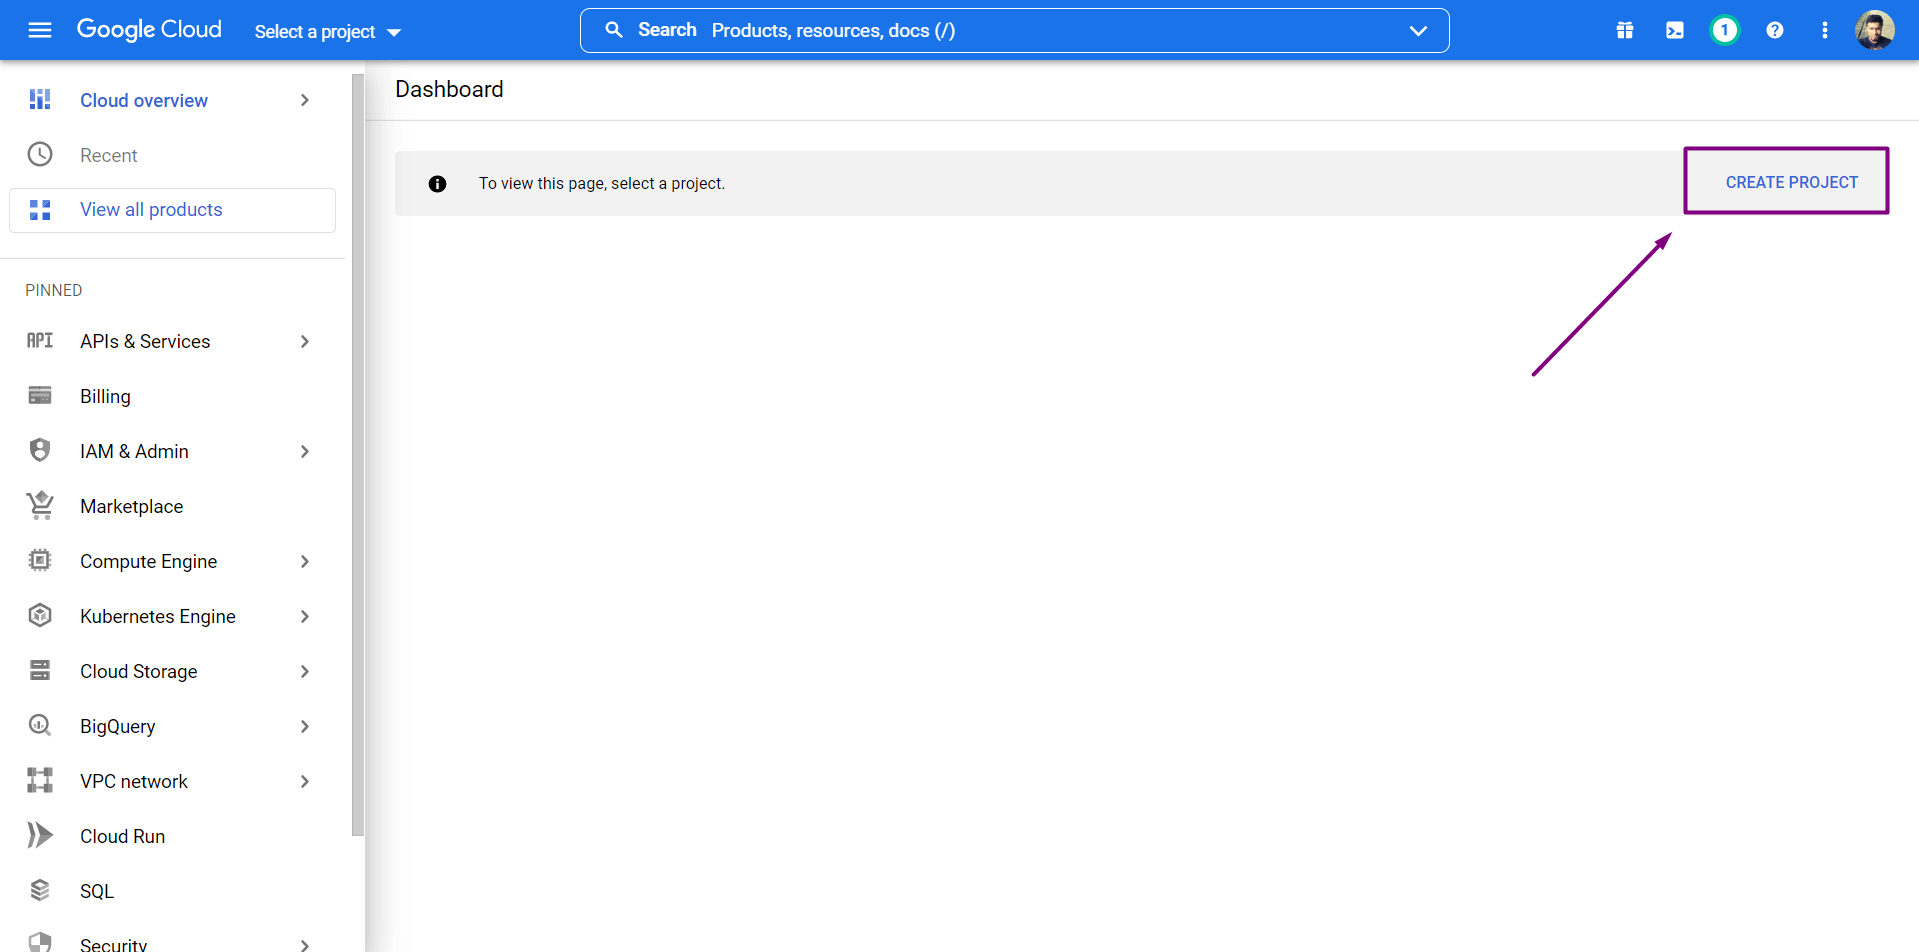This screenshot has height=952, width=1919.
Task: Activate Cloud Shell terminal icon
Action: tap(1675, 30)
